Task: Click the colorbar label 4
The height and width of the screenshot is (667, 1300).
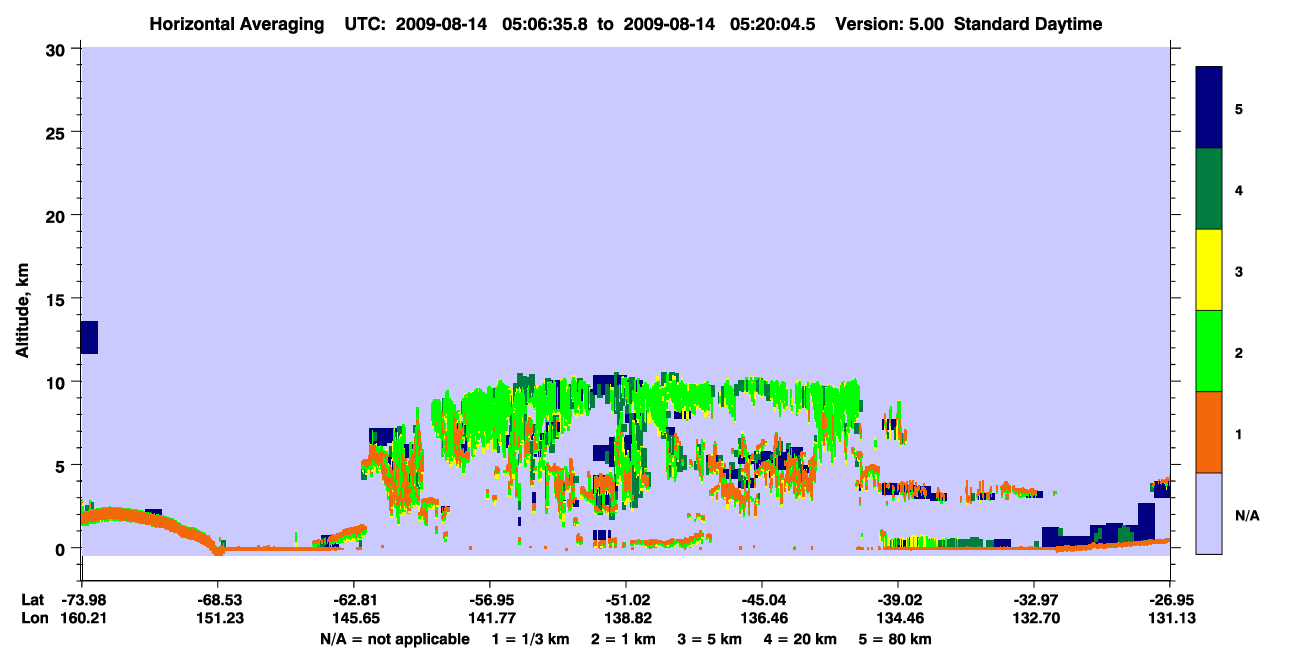Action: (x=1238, y=189)
